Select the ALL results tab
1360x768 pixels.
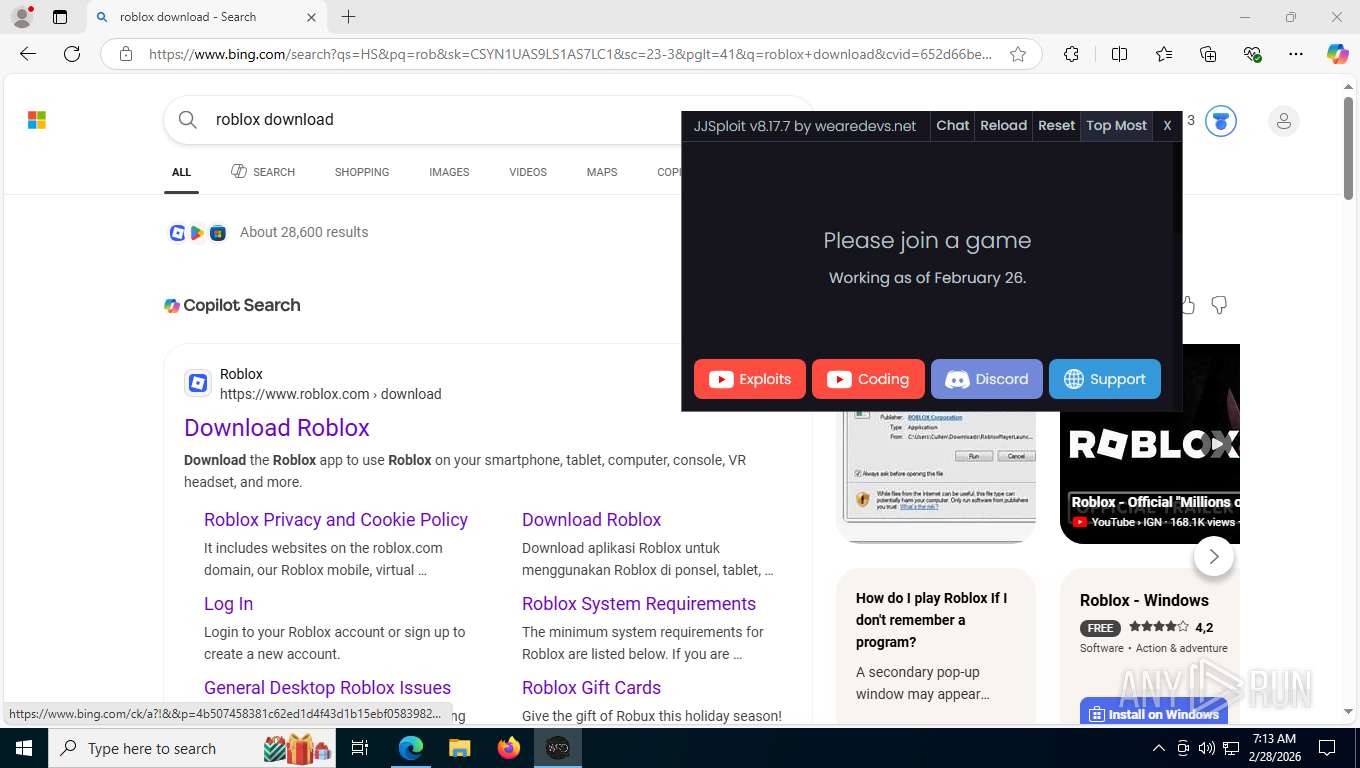181,172
